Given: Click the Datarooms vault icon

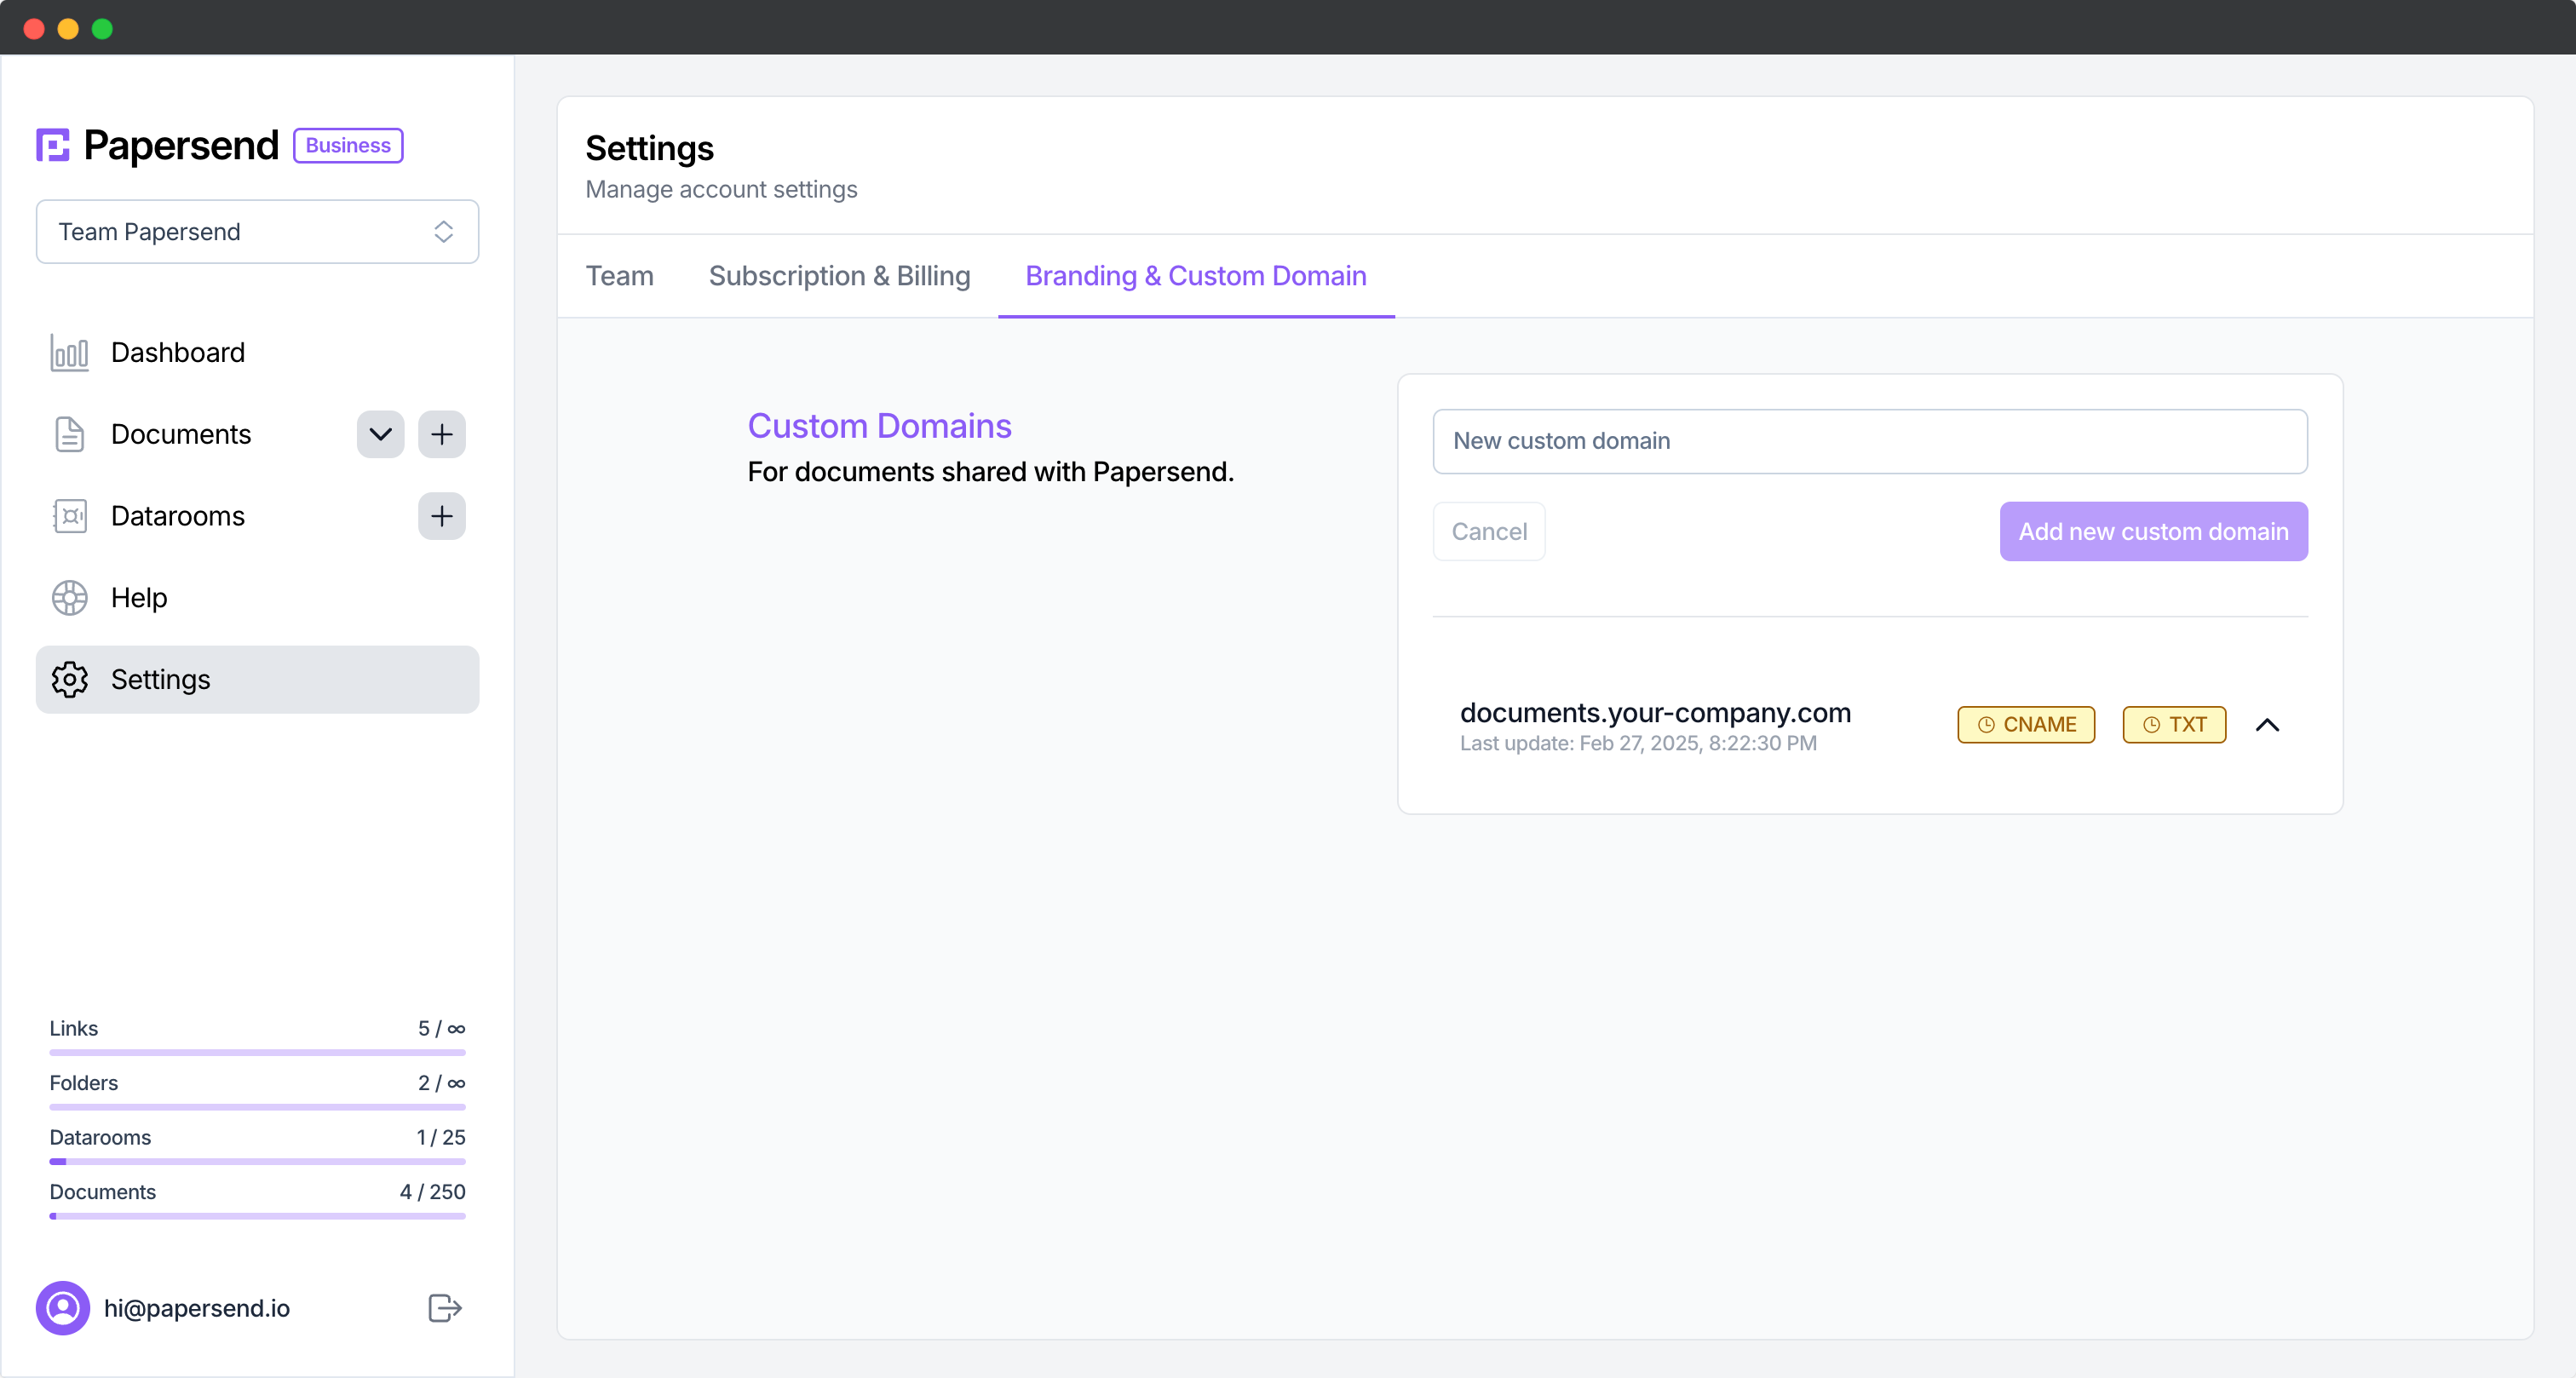Looking at the screenshot, I should coord(69,516).
